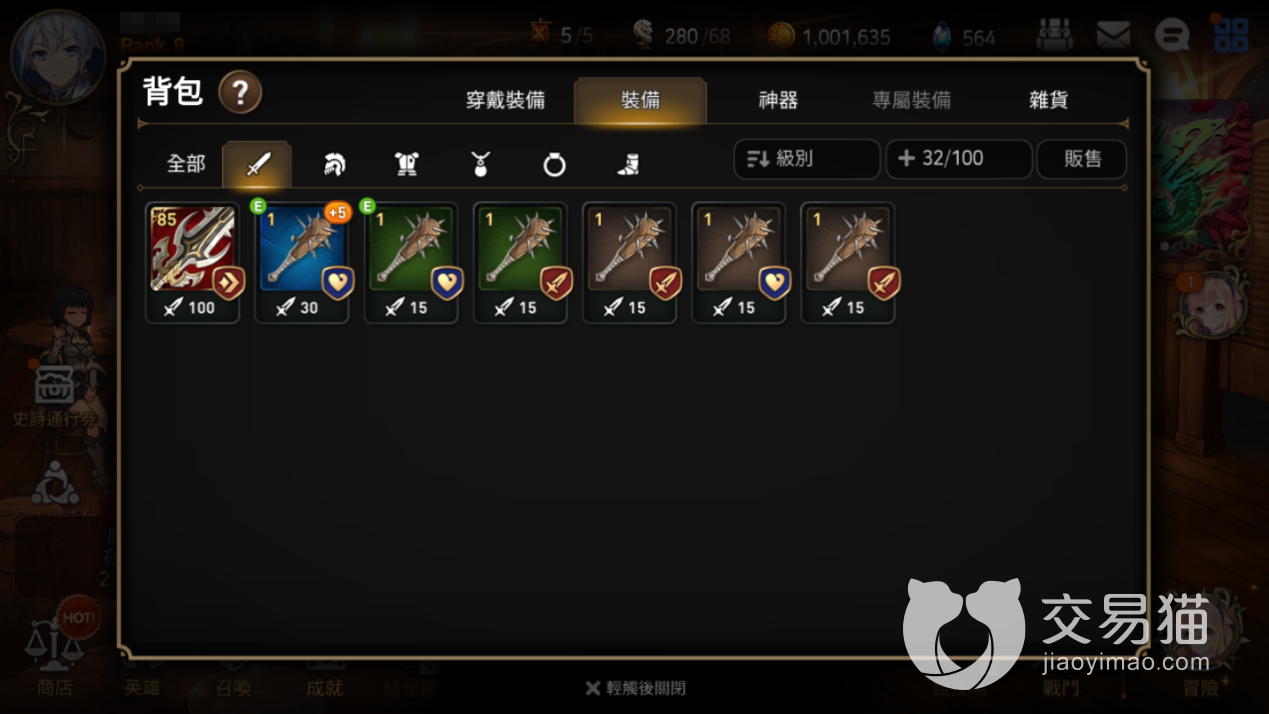
Task: Select the blue +5 spiked club item
Action: click(302, 263)
